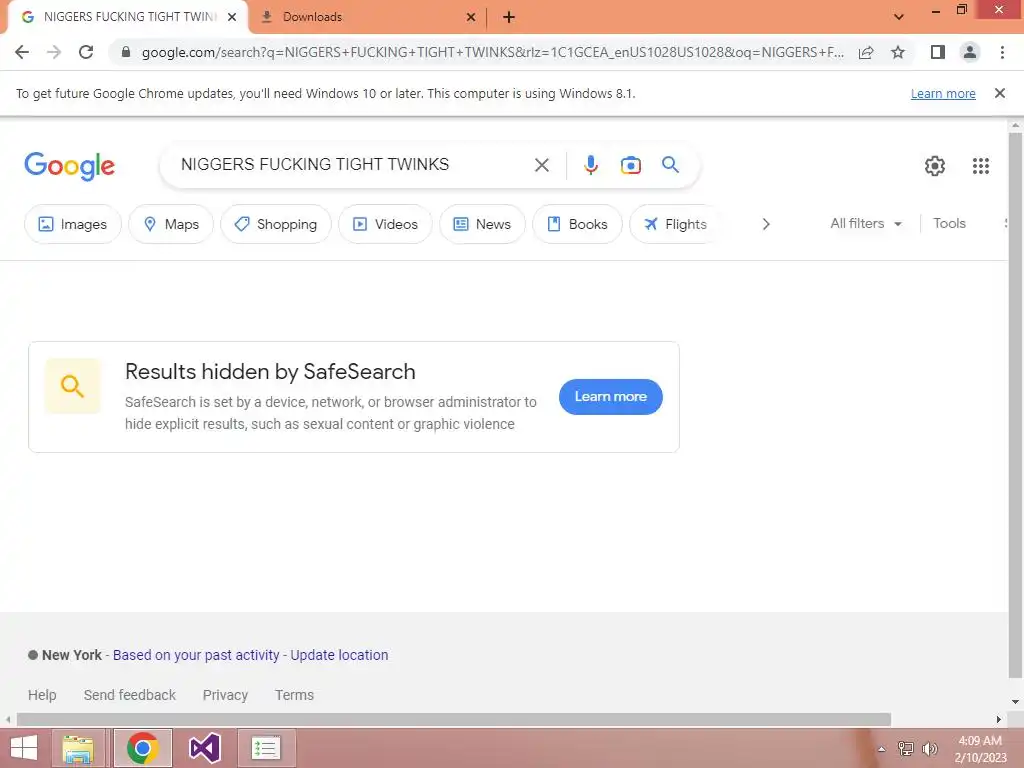Filter results by Shopping
Screen dimensions: 1024x768
(x=276, y=224)
